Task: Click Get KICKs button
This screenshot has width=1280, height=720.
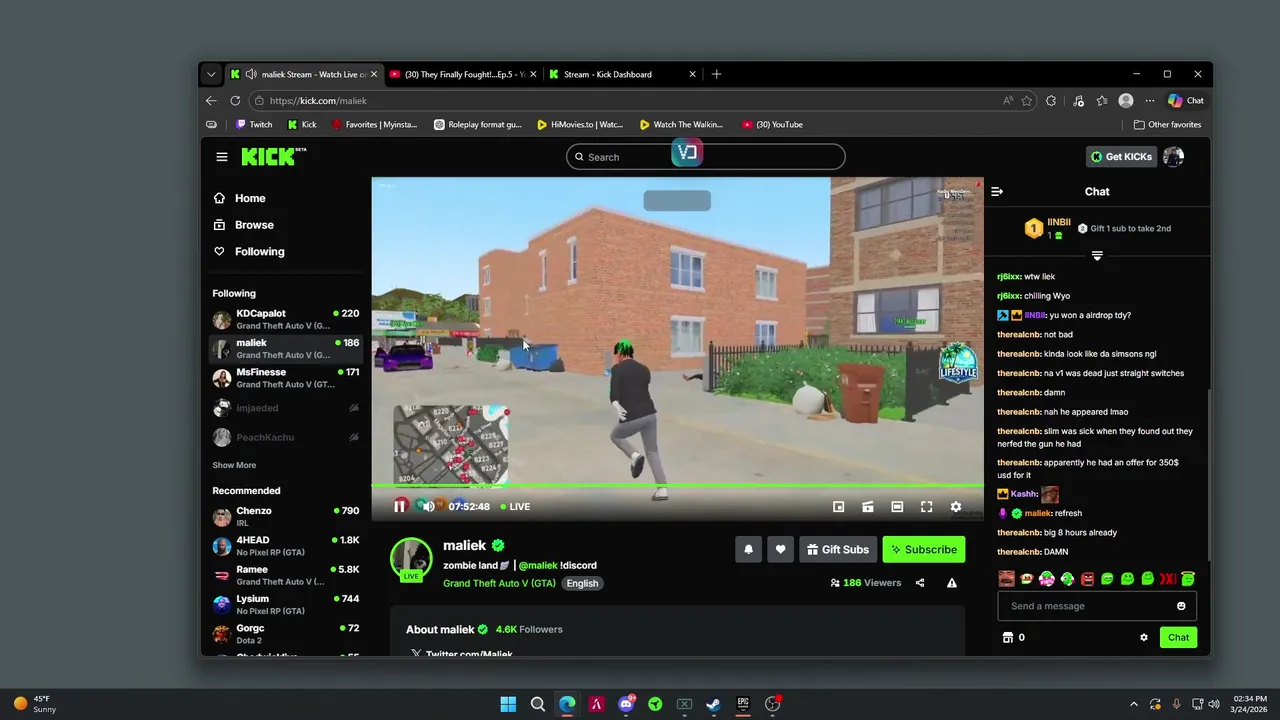Action: pyautogui.click(x=1122, y=157)
